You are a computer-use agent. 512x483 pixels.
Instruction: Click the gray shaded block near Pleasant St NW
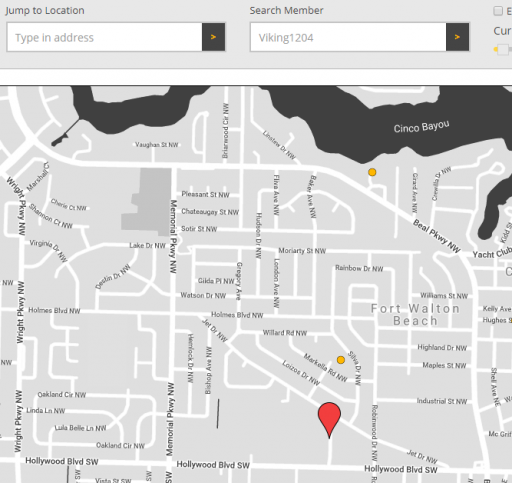coord(147,202)
